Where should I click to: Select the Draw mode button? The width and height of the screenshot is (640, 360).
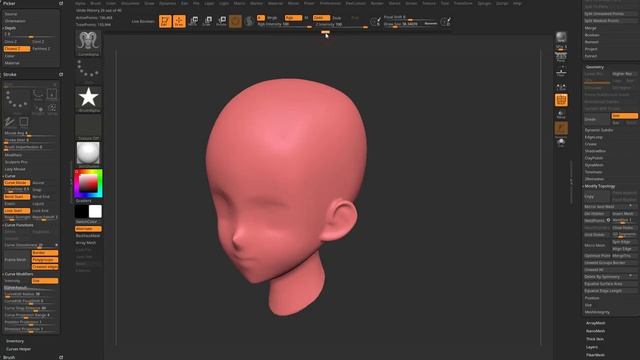pyautogui.click(x=179, y=21)
